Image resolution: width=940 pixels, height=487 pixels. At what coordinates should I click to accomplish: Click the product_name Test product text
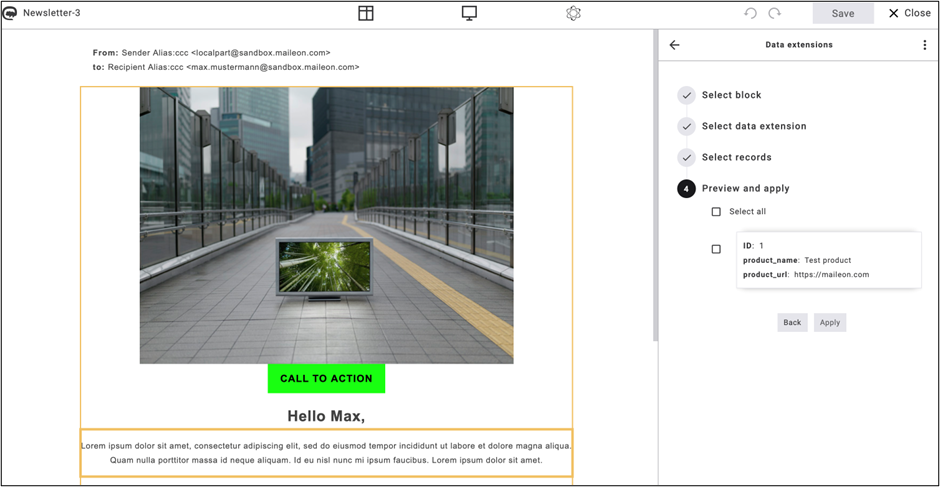point(828,260)
